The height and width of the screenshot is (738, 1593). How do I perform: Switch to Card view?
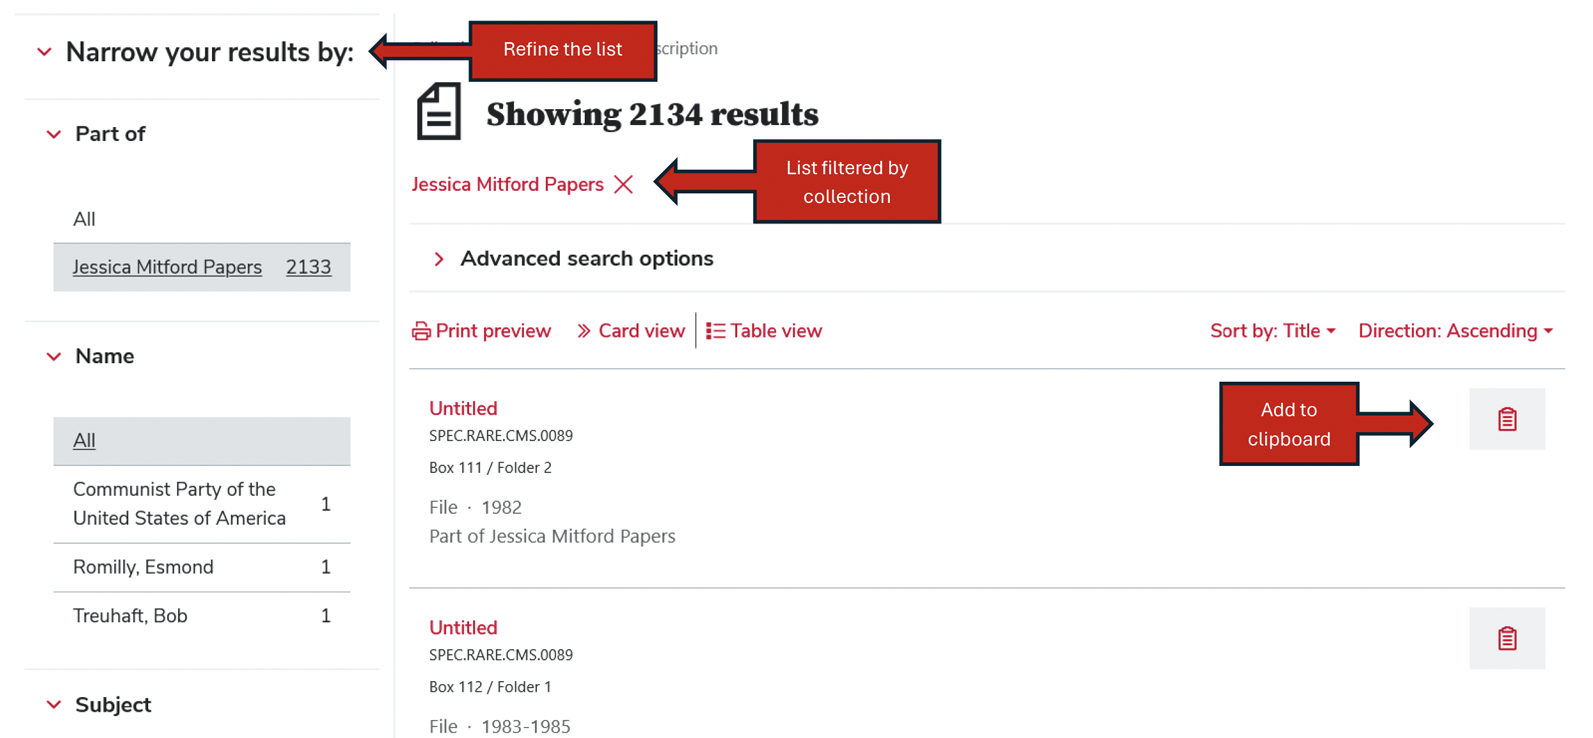click(x=630, y=331)
